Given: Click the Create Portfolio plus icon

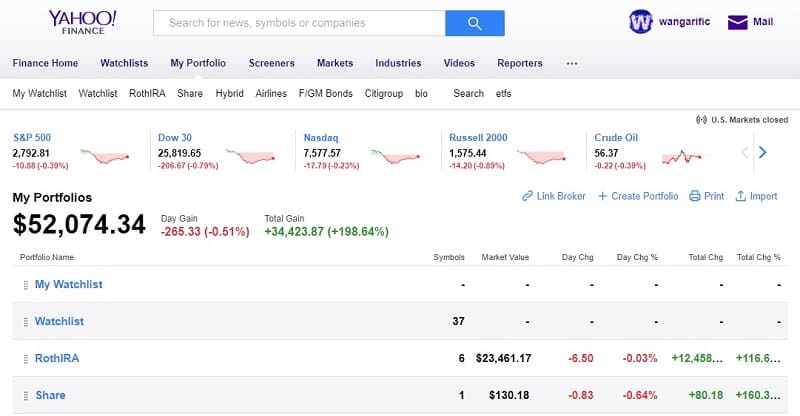Looking at the screenshot, I should pyautogui.click(x=602, y=196).
